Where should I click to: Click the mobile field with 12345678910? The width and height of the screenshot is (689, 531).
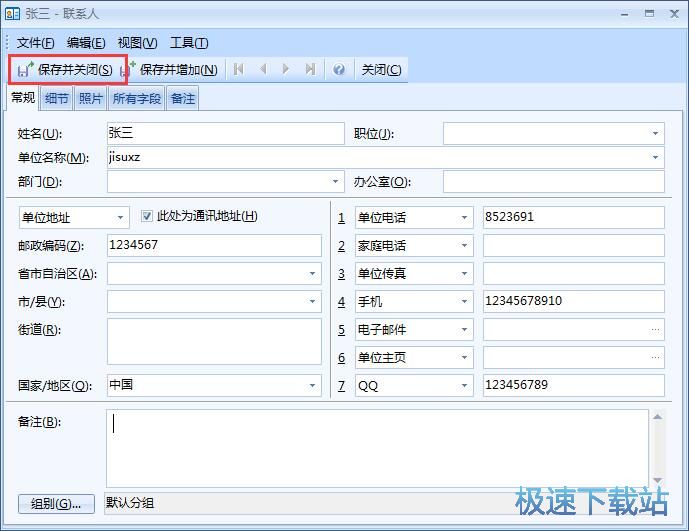(573, 302)
